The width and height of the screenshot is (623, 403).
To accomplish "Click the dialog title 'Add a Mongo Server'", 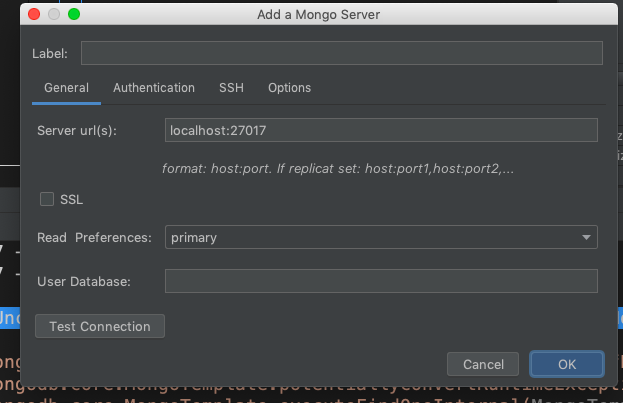I will point(319,15).
